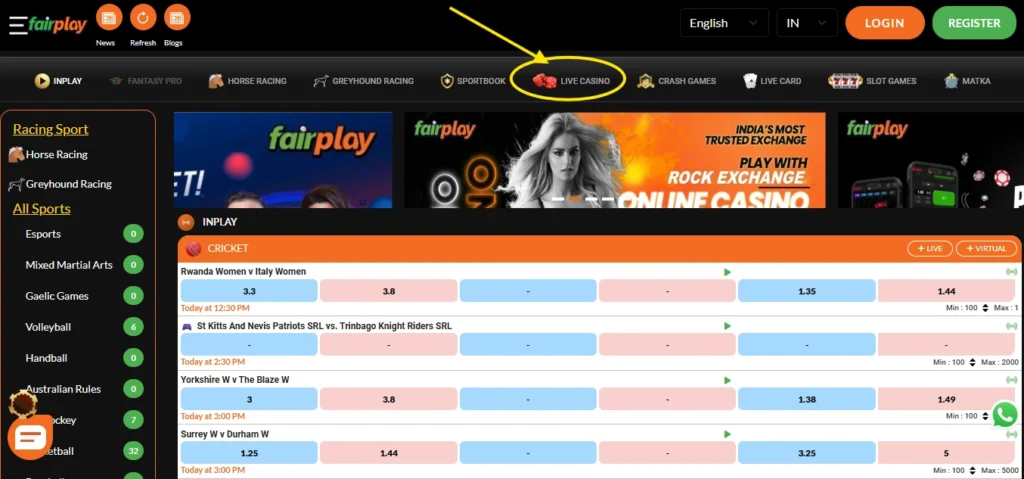Click the INPLAY section live icon
This screenshot has width=1024, height=479.
pos(186,222)
